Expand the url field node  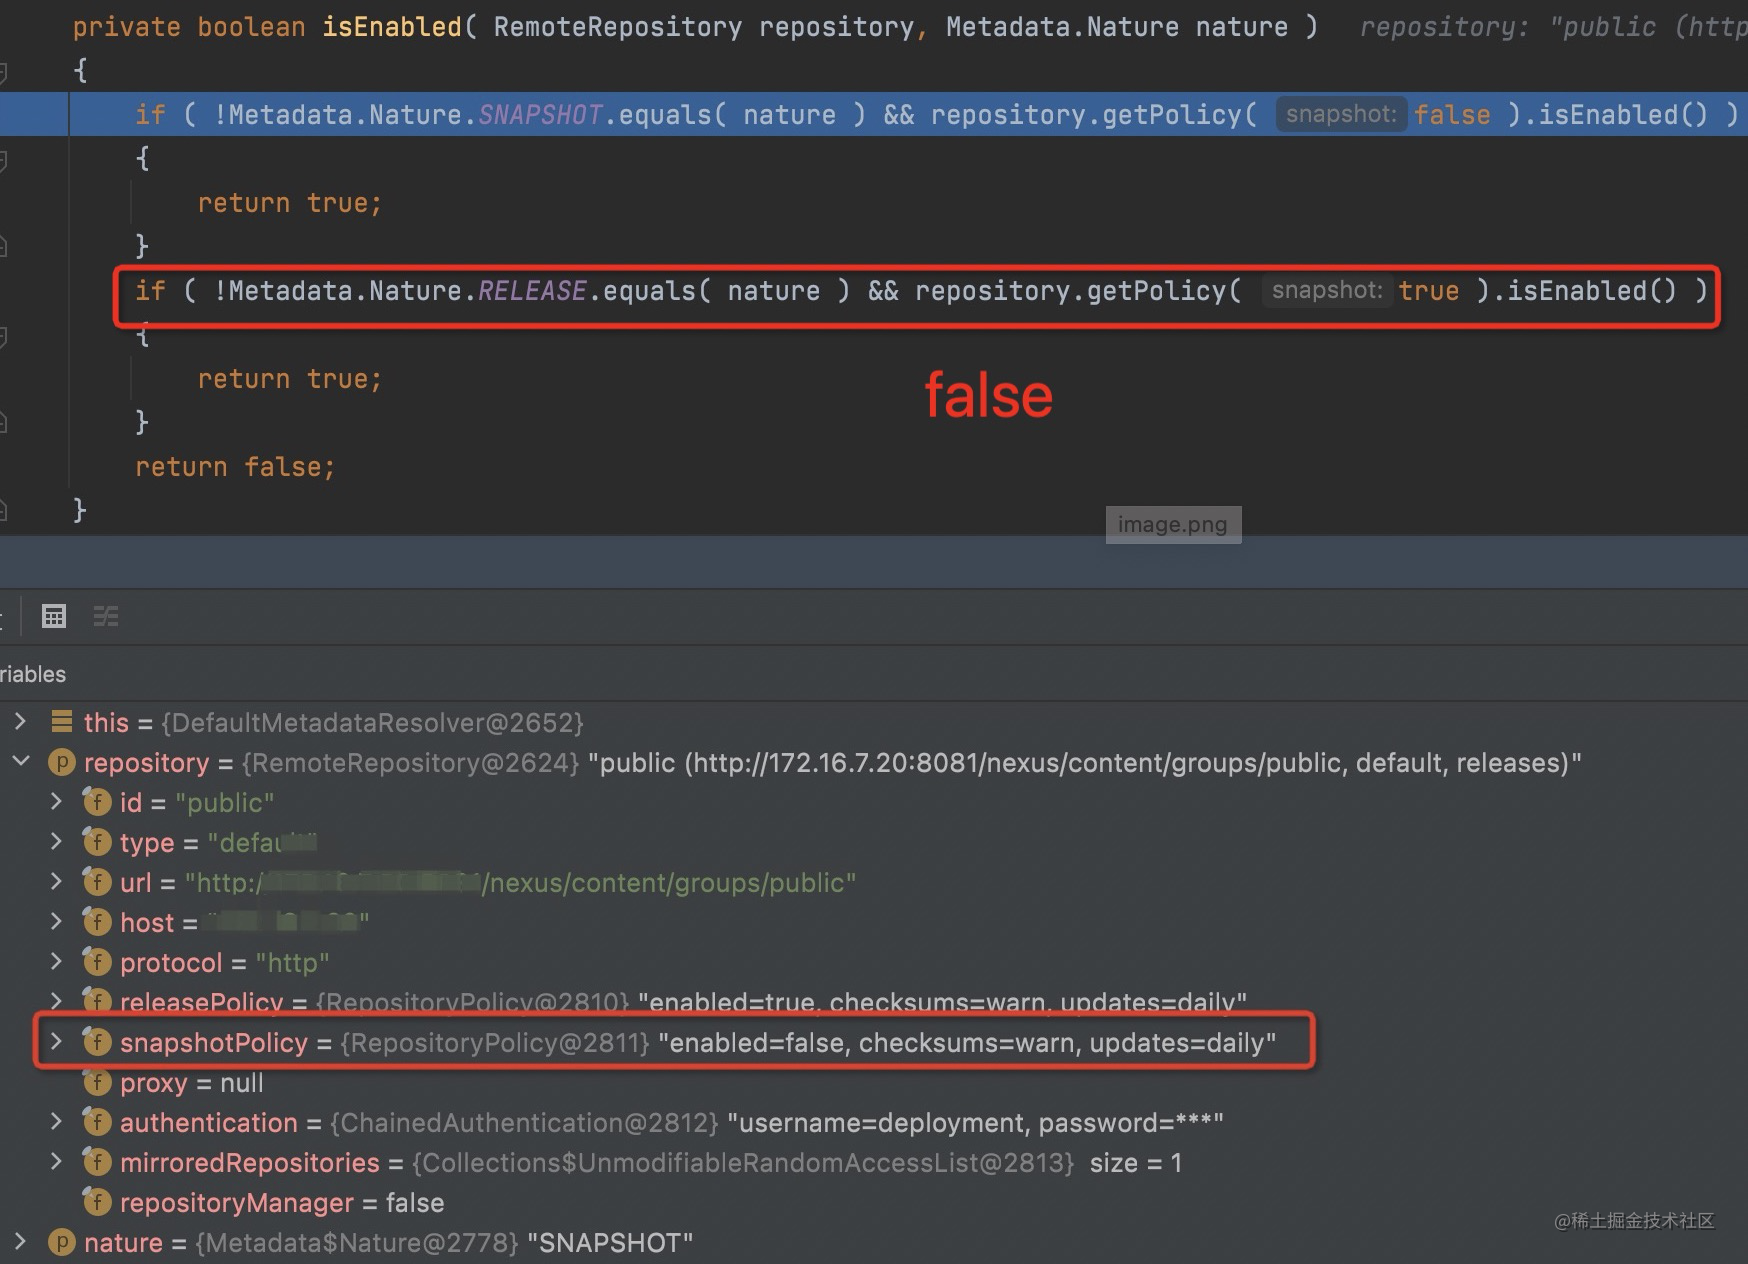coord(57,882)
